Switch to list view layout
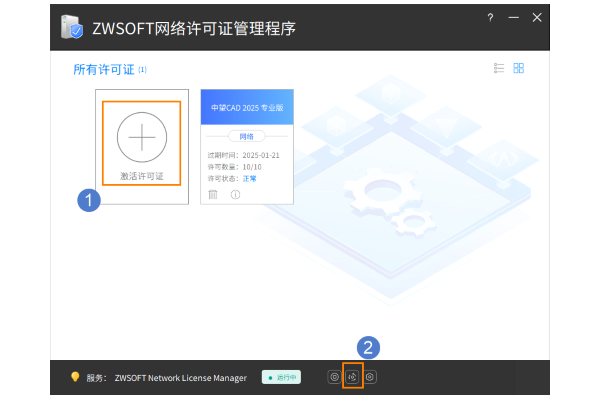 click(499, 68)
